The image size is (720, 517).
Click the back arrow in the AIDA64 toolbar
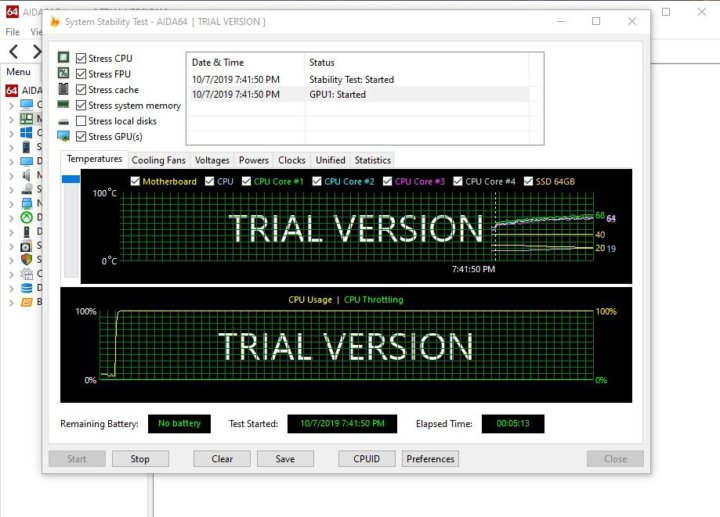click(x=14, y=51)
